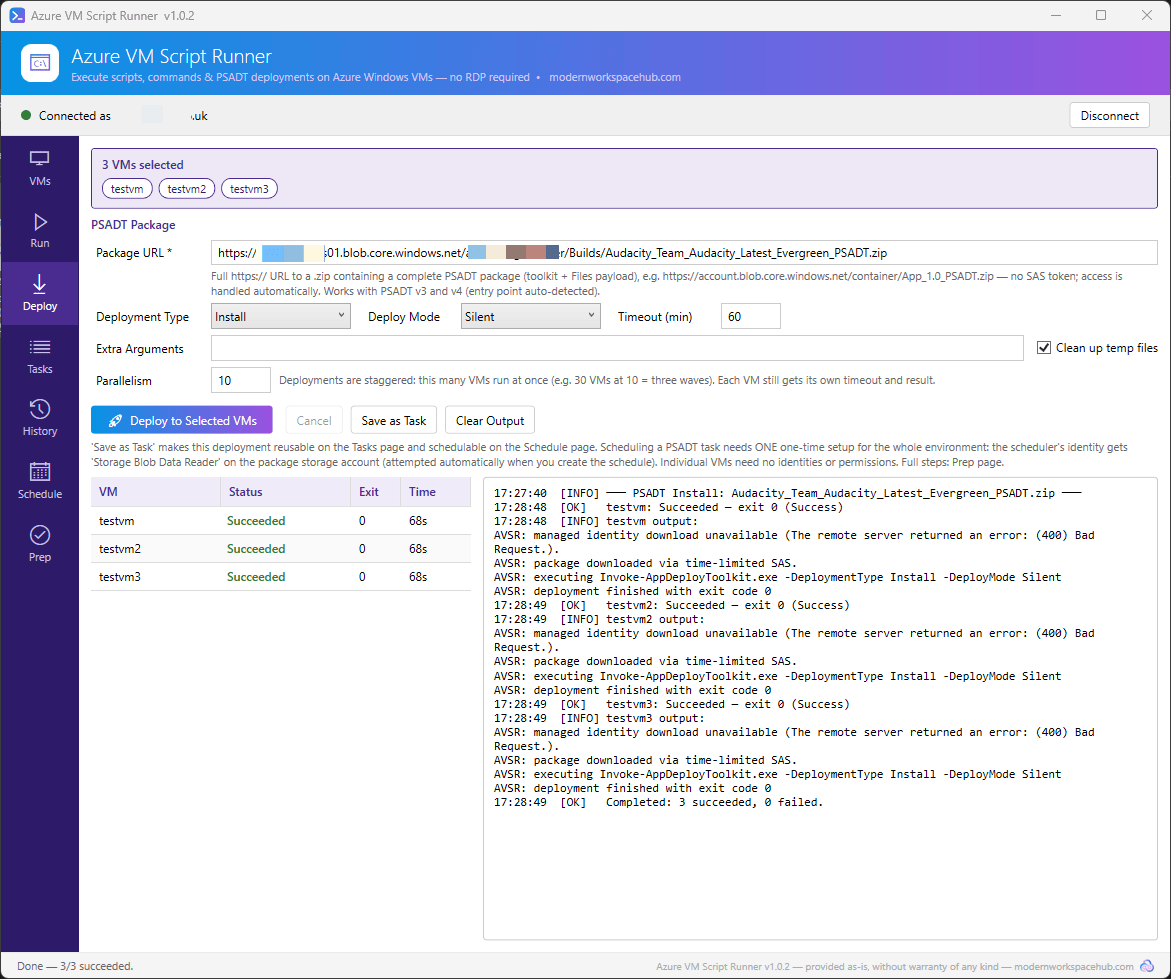Sort by the Status column header

click(x=285, y=491)
